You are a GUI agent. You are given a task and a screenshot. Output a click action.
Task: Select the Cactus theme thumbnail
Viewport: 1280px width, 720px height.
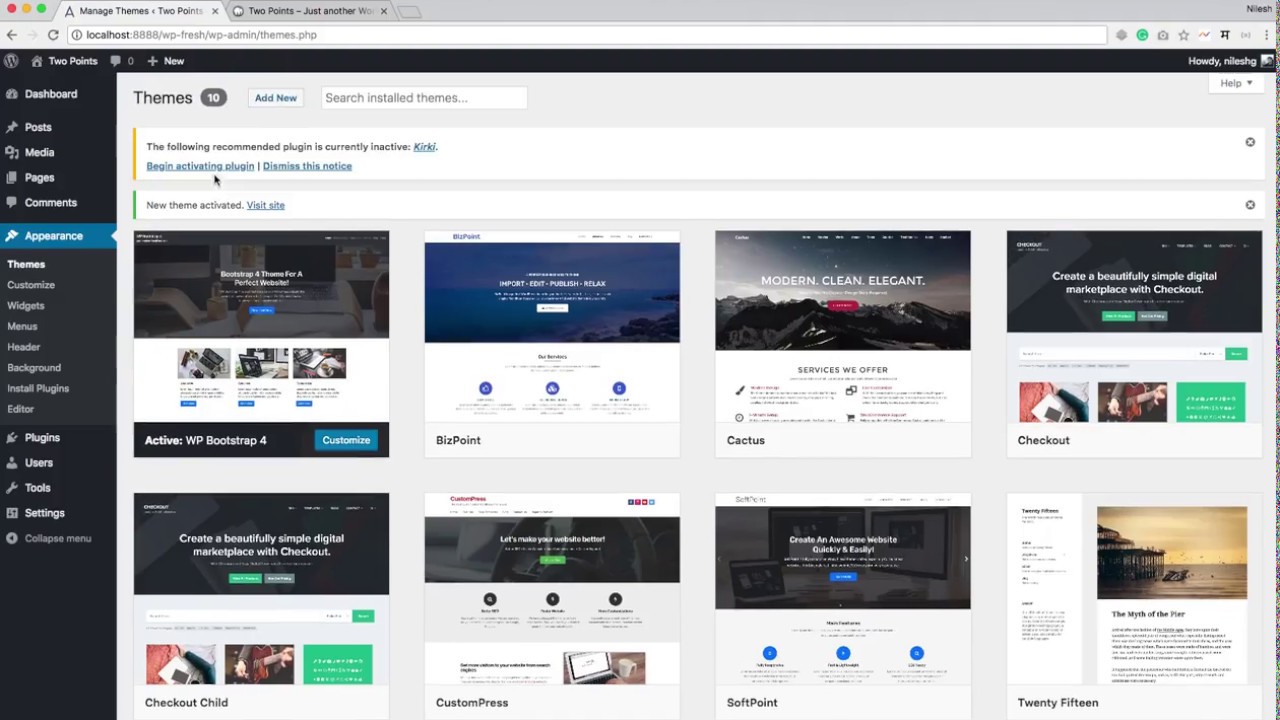tap(843, 327)
